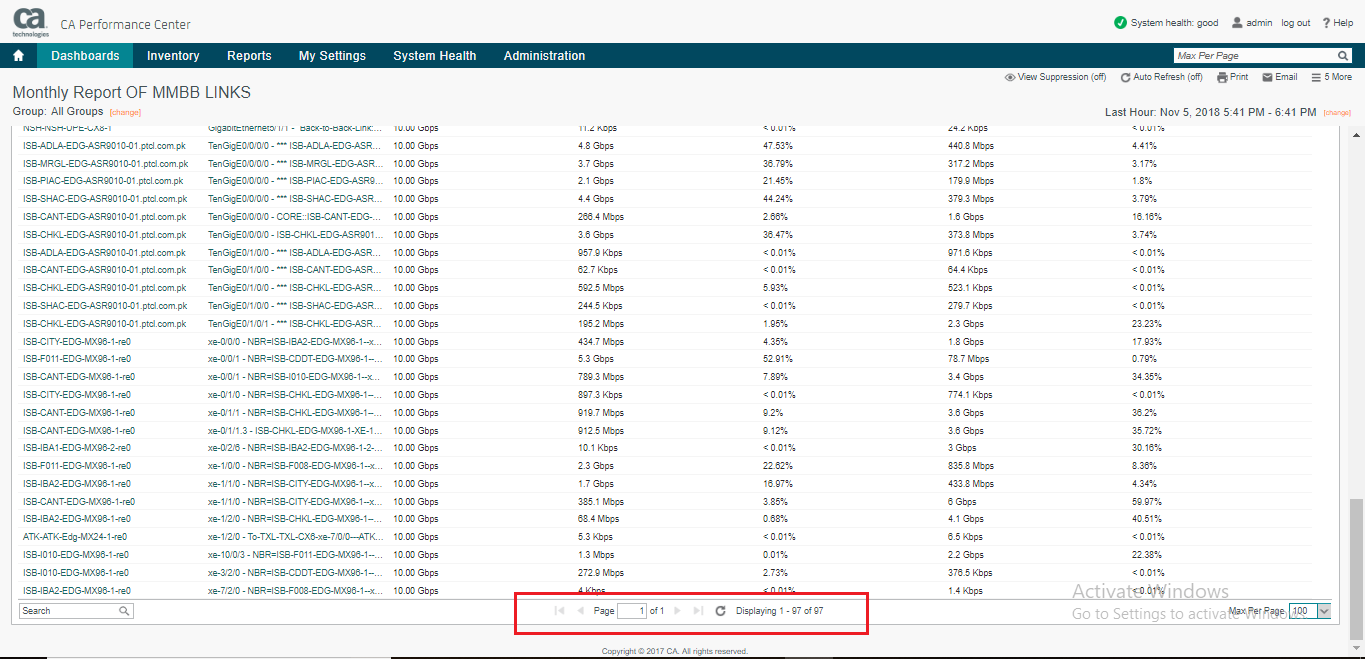Open the Reports menu
The image size is (1365, 659).
249,56
